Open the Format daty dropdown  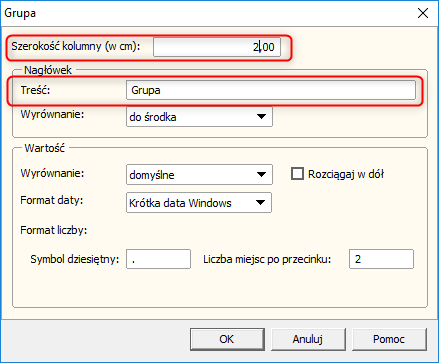(199, 203)
